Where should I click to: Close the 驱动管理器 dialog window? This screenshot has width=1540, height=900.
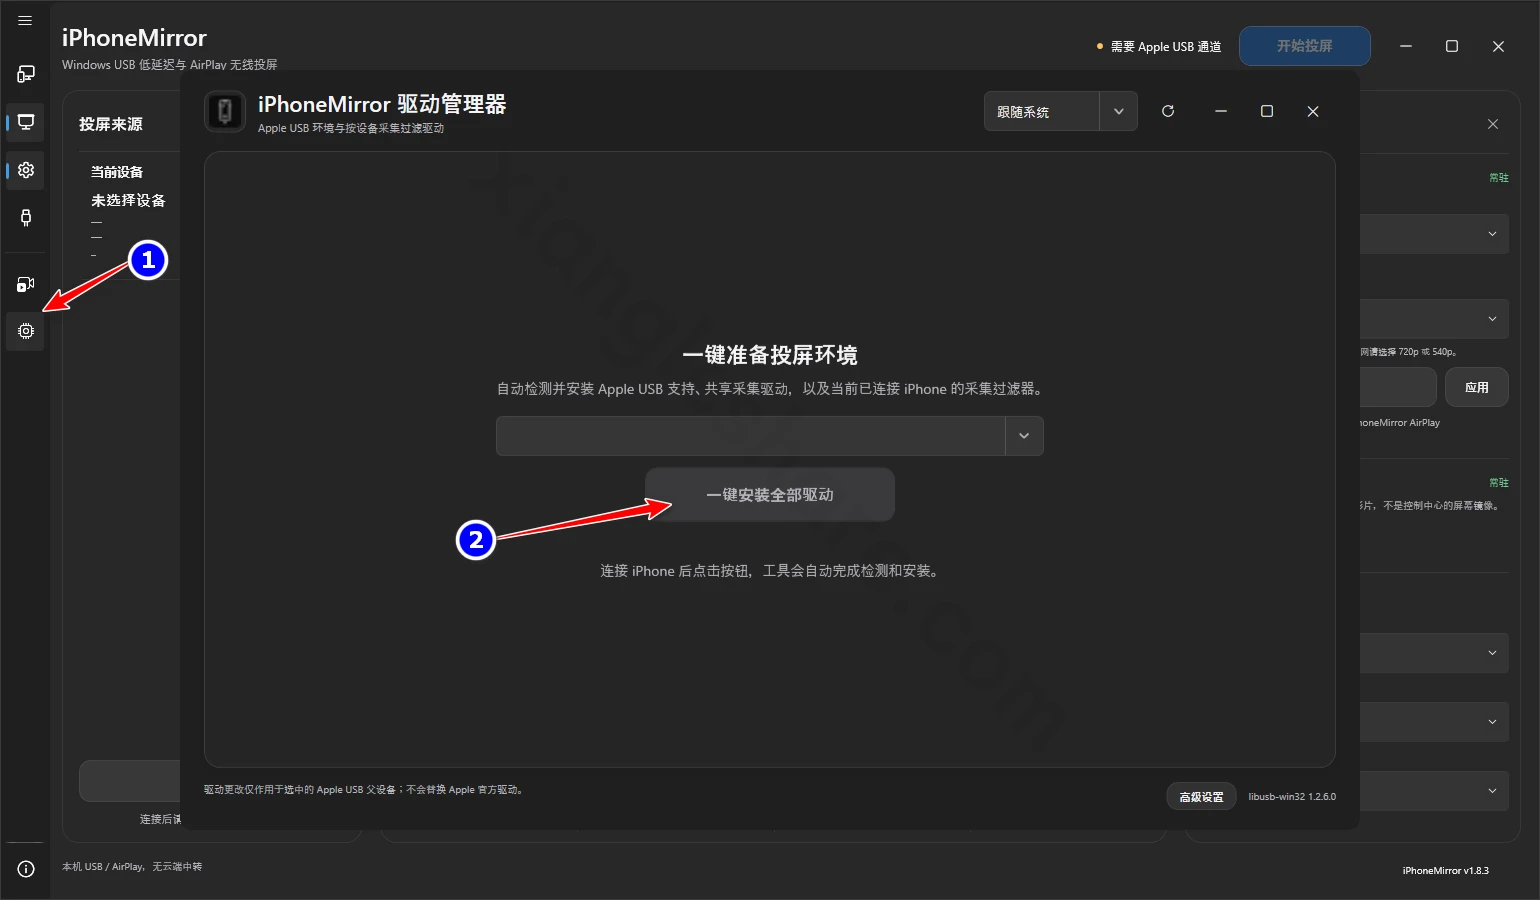pyautogui.click(x=1313, y=111)
